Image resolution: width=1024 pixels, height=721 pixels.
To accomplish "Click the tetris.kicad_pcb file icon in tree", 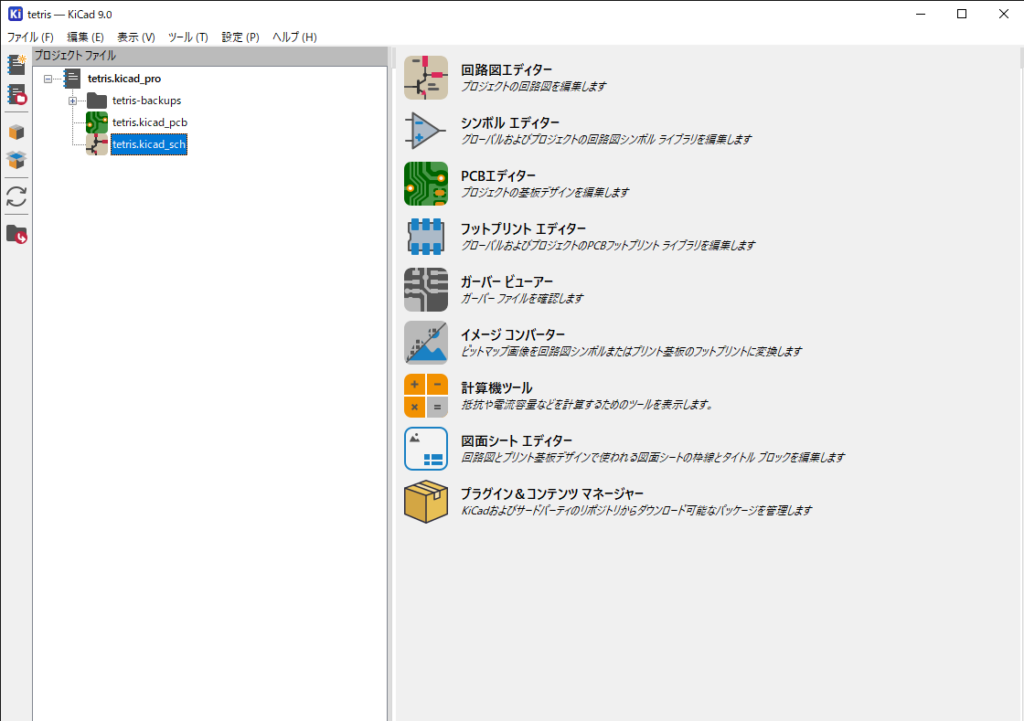I will (x=97, y=122).
